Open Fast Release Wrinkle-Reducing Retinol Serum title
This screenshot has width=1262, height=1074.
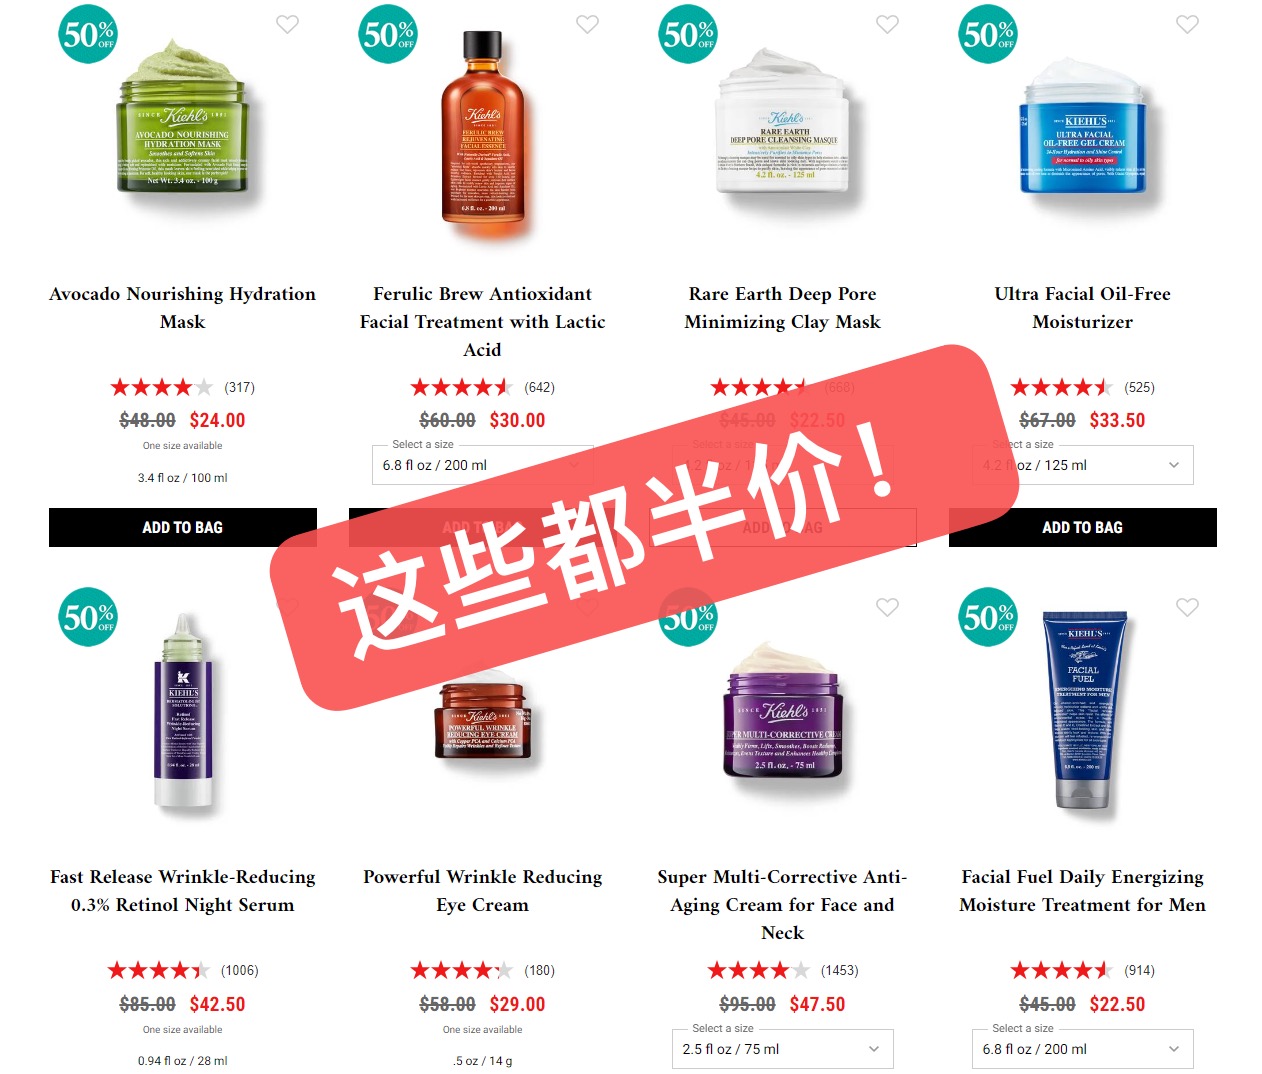(x=183, y=891)
